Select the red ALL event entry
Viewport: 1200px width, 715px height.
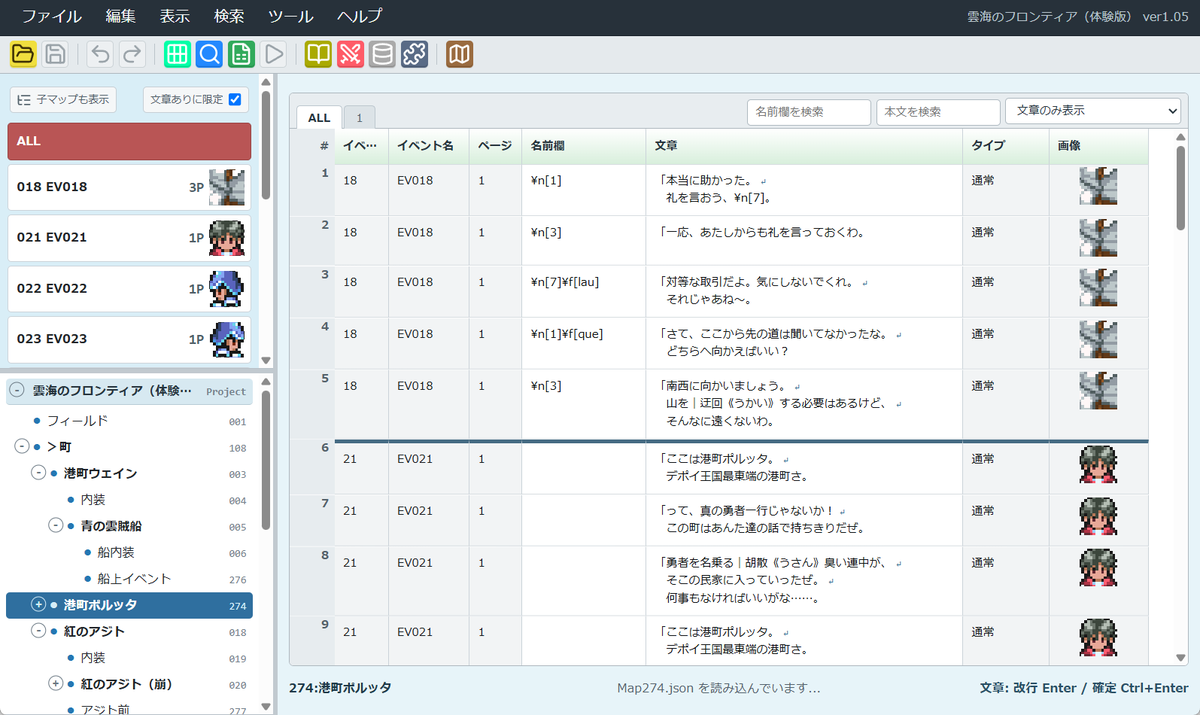pyautogui.click(x=129, y=141)
